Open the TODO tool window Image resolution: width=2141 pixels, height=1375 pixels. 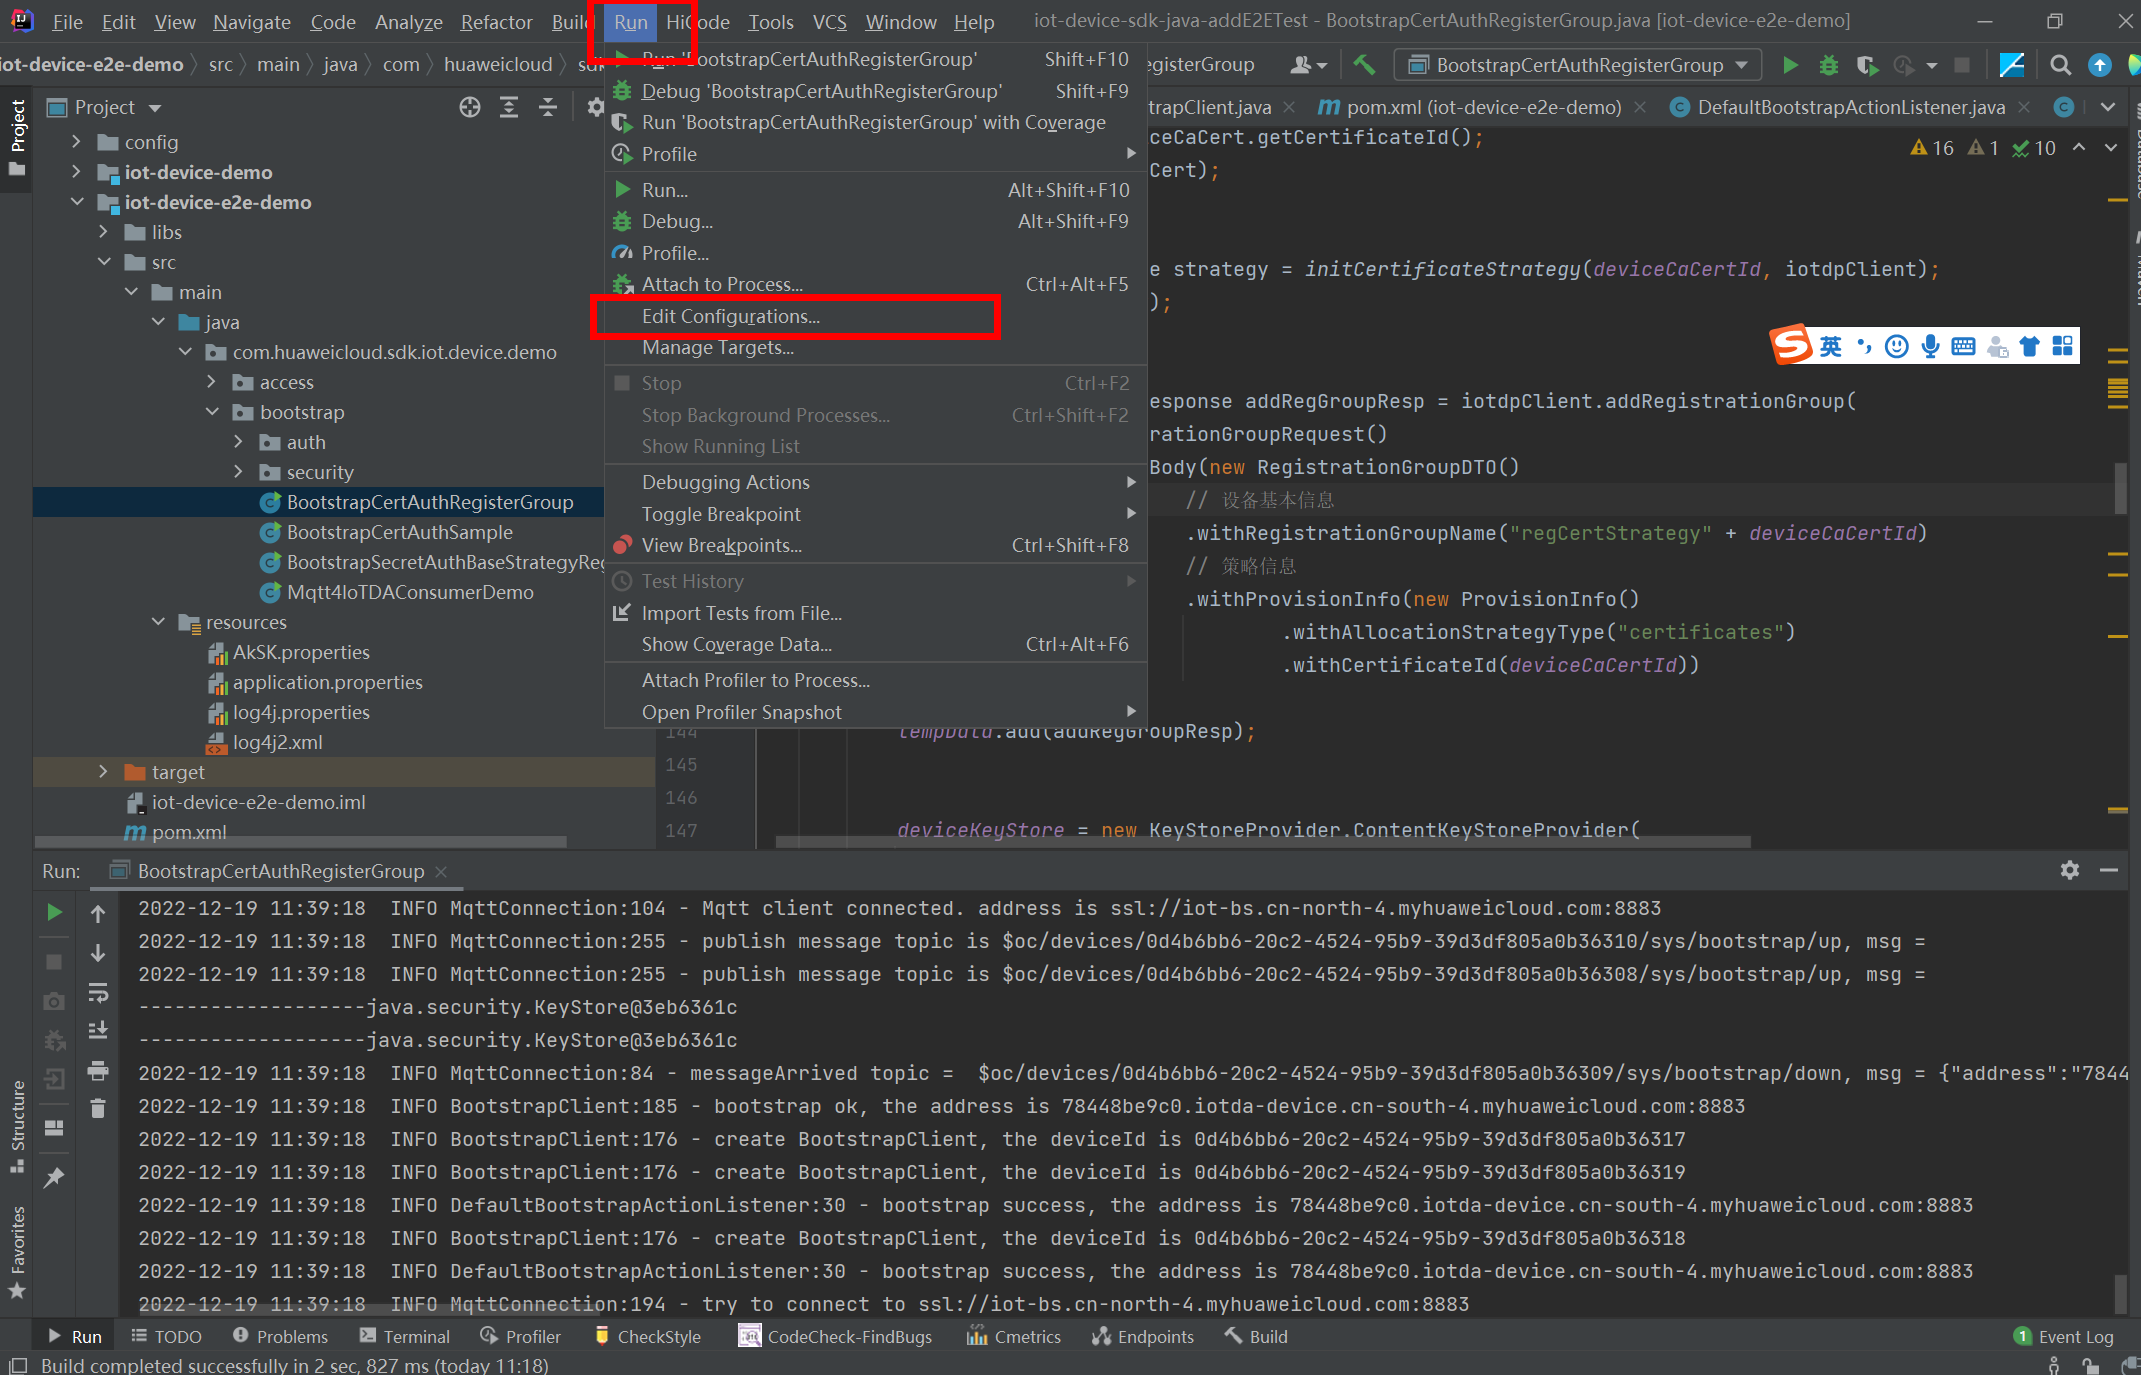tap(166, 1337)
